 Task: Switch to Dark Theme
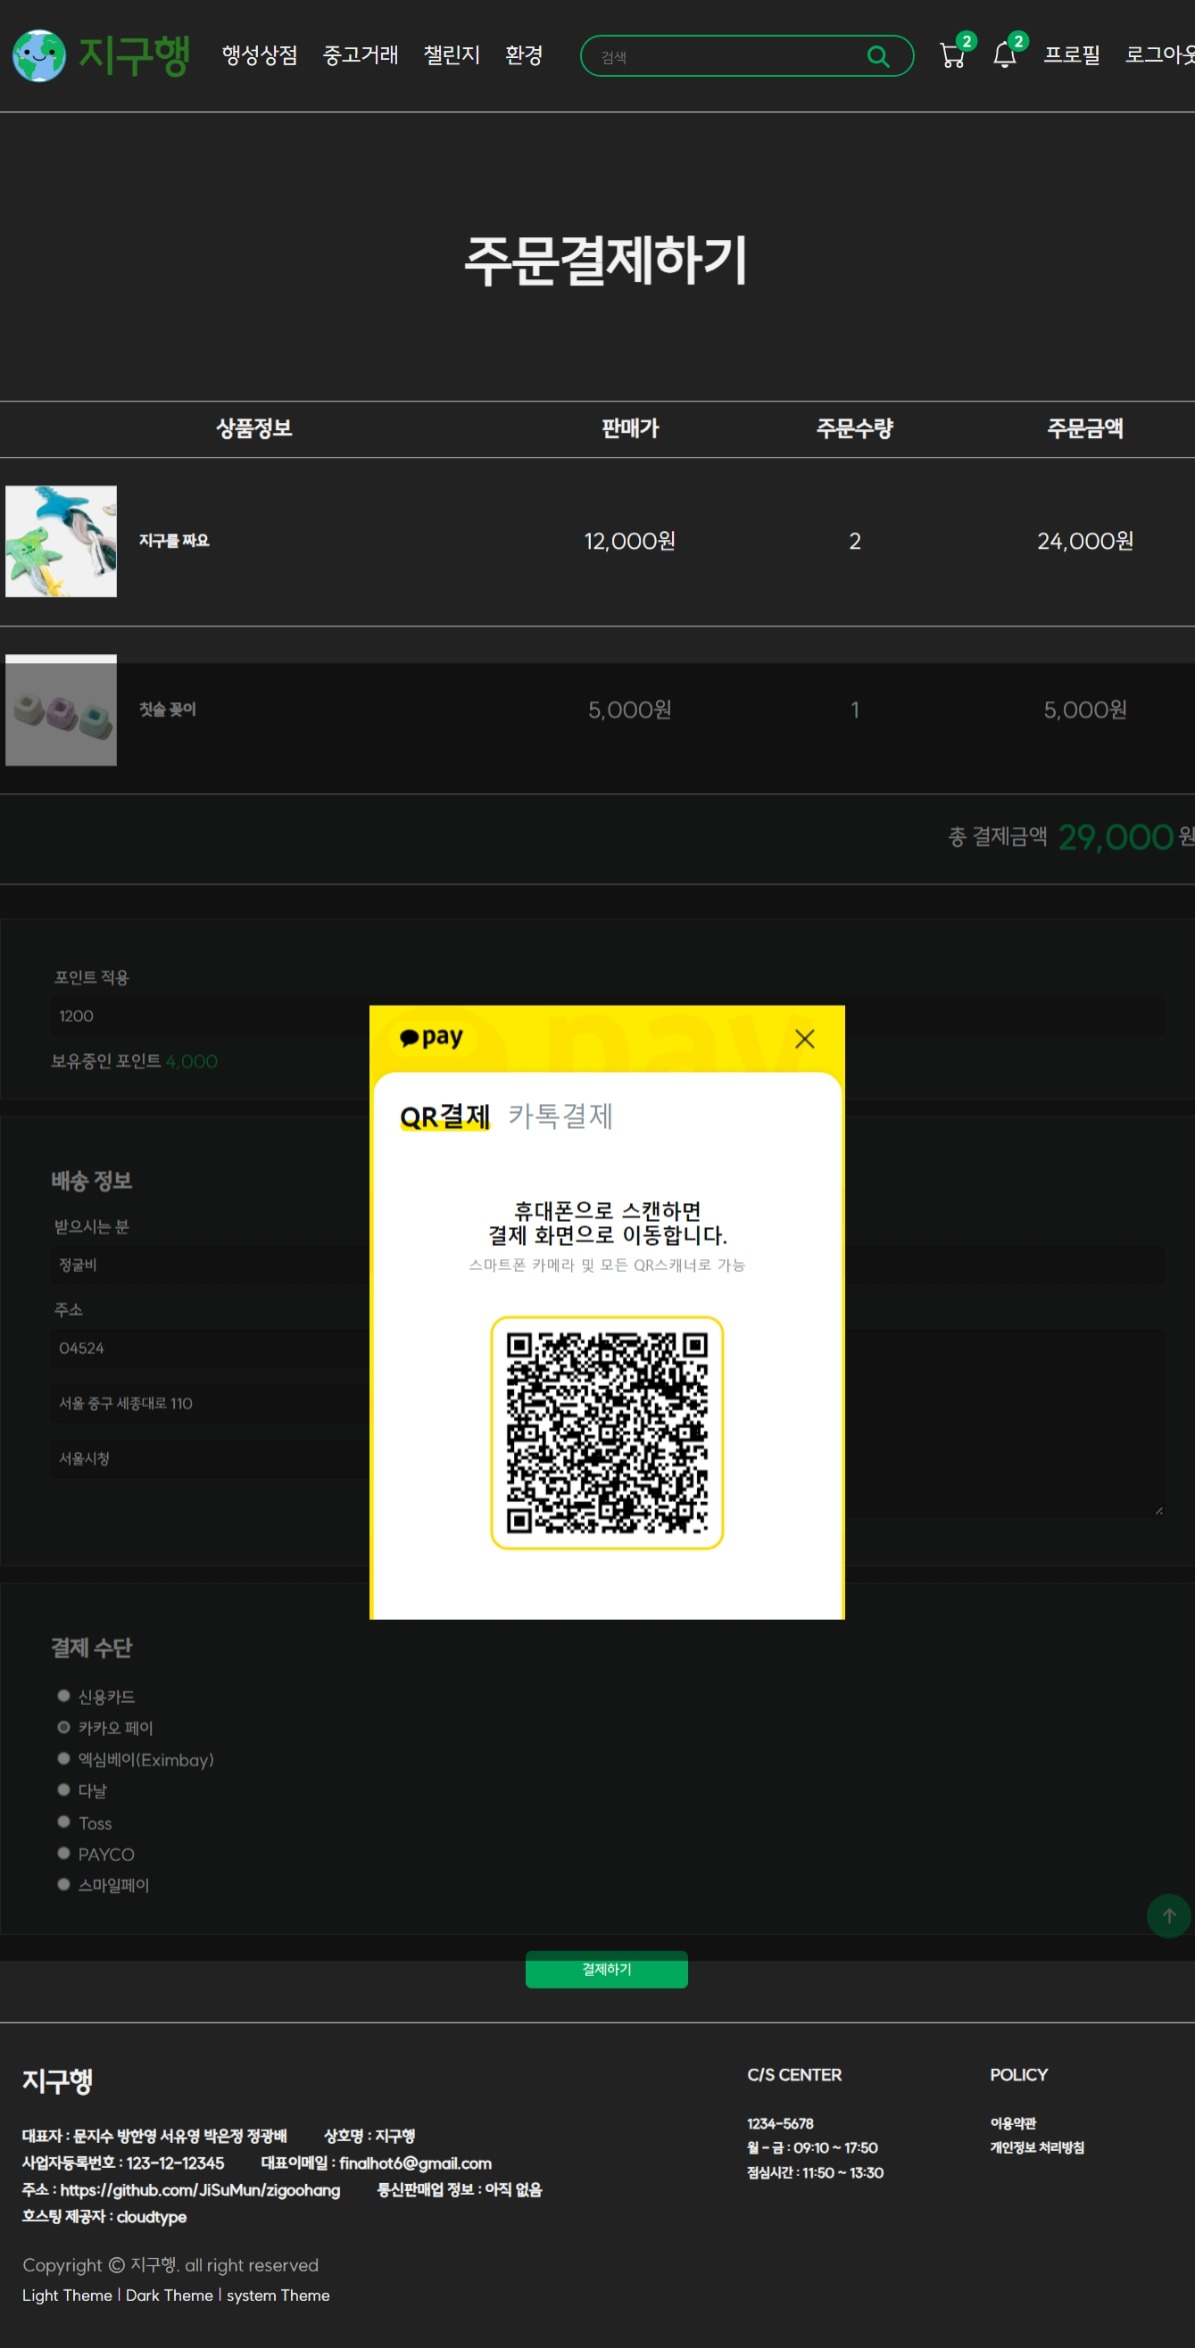tap(169, 2295)
